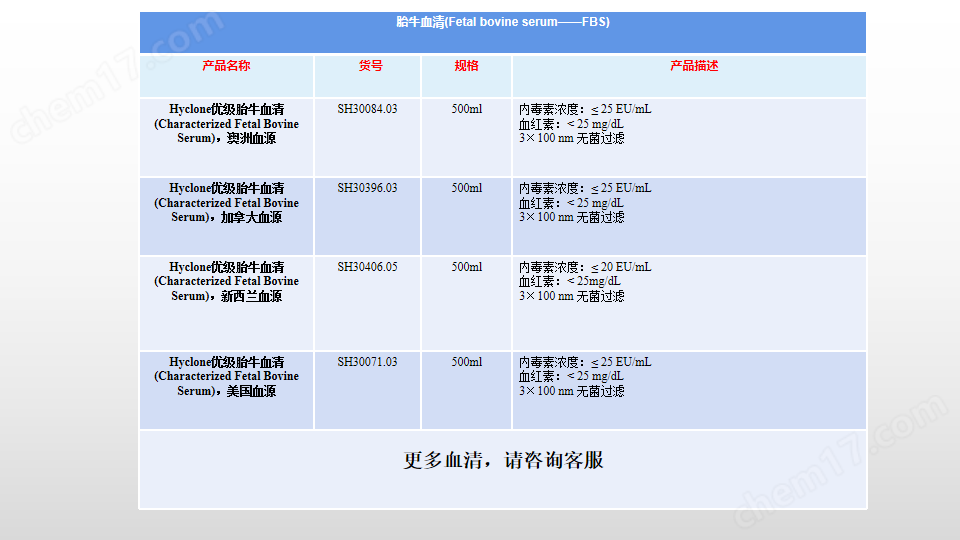
Task: Select catalog number SH30071.03
Action: coord(367,362)
